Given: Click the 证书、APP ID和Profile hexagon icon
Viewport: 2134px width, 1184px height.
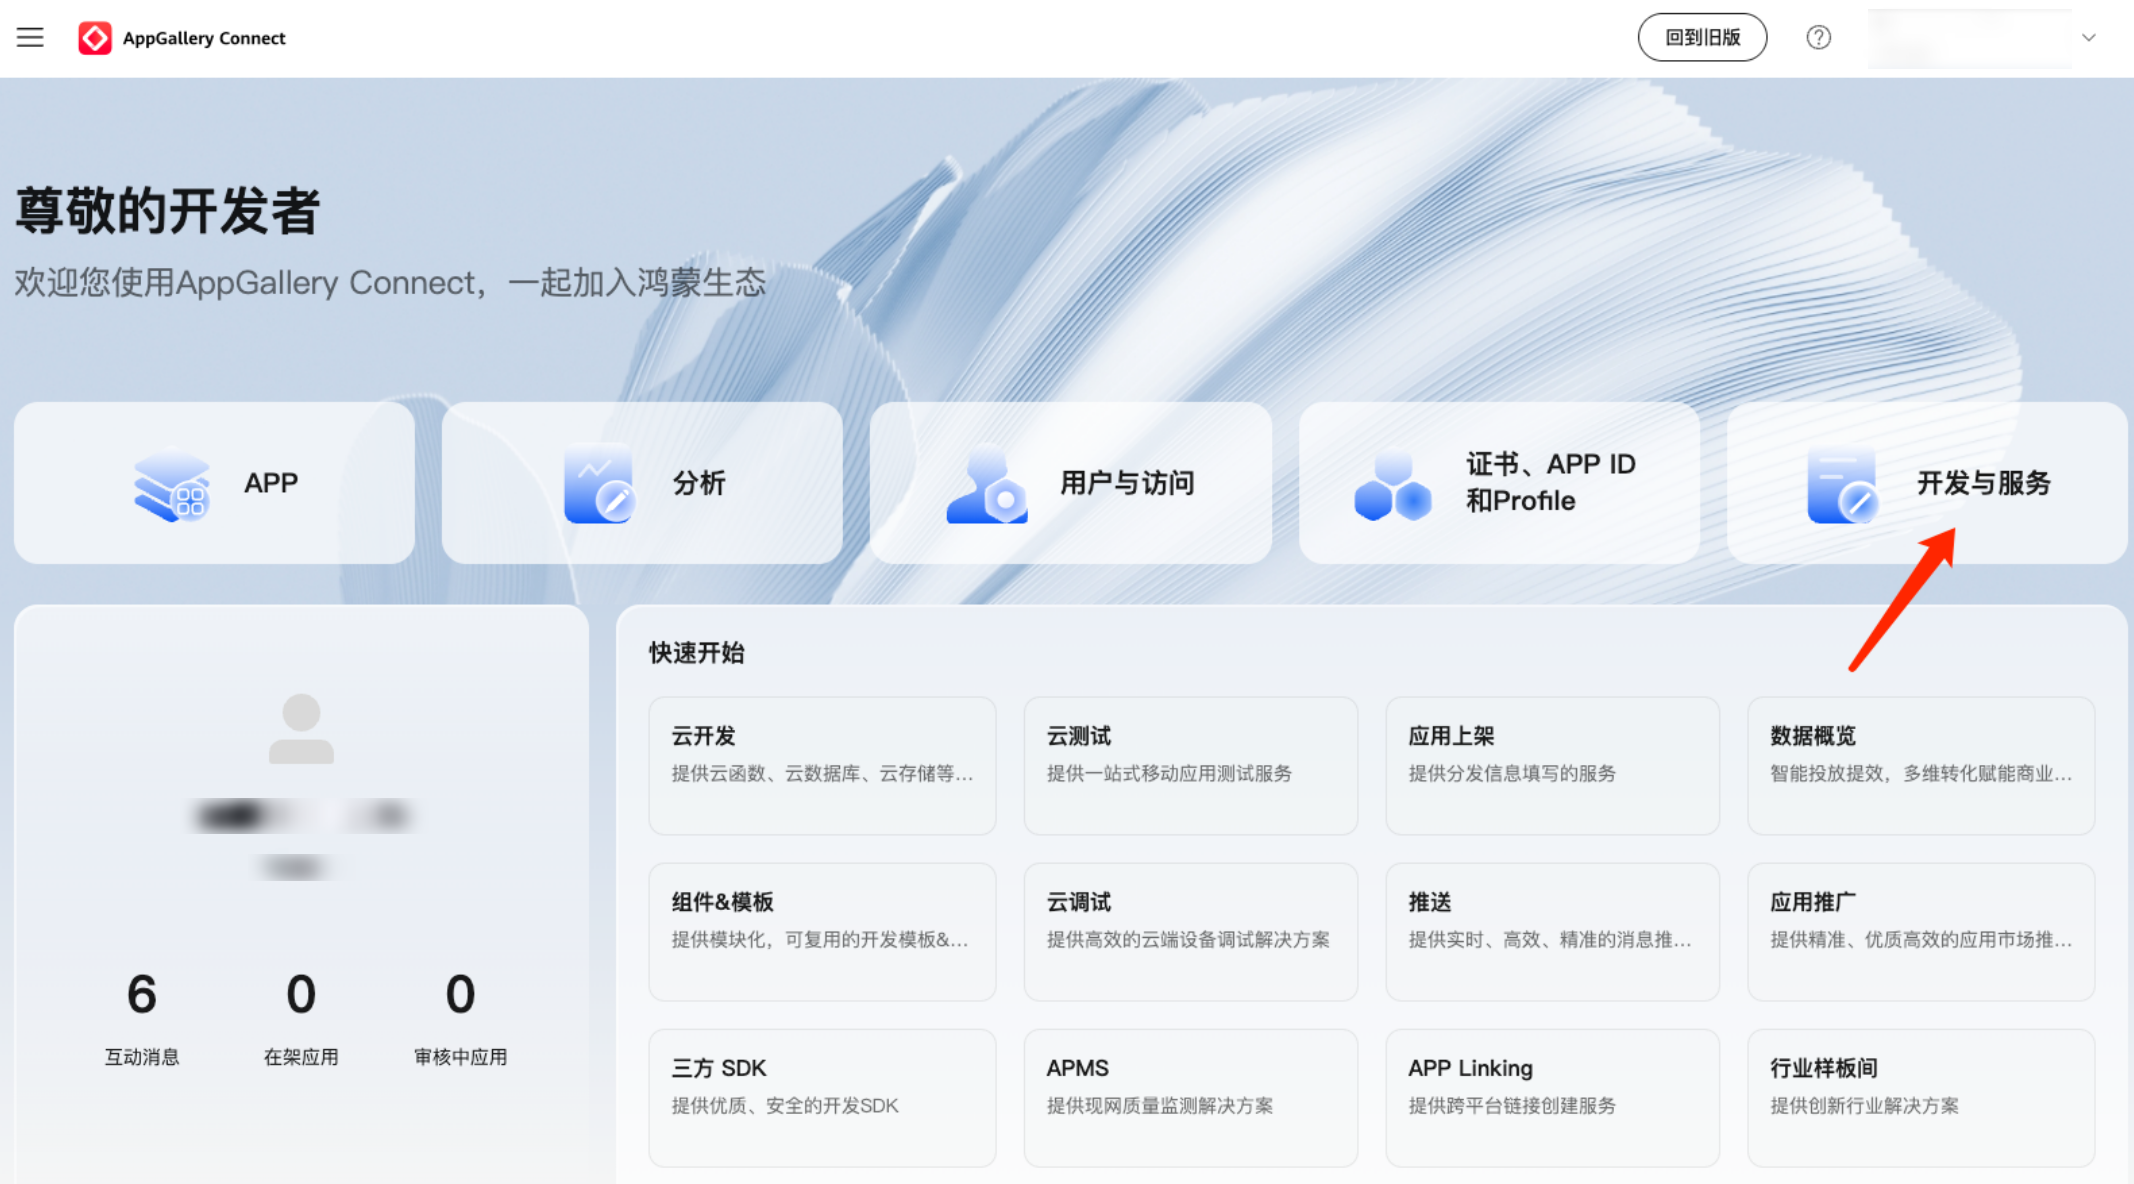Looking at the screenshot, I should [x=1392, y=487].
